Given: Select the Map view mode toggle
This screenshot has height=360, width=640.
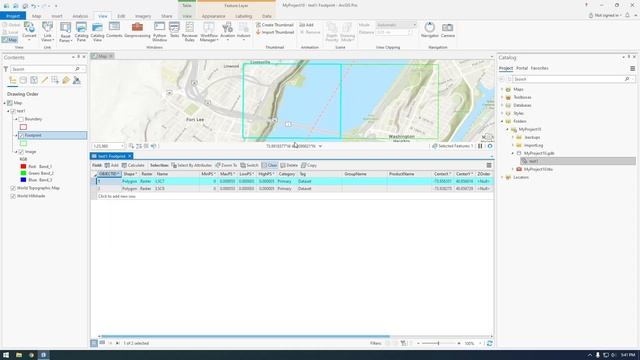Looking at the screenshot, I should pyautogui.click(x=10, y=40).
